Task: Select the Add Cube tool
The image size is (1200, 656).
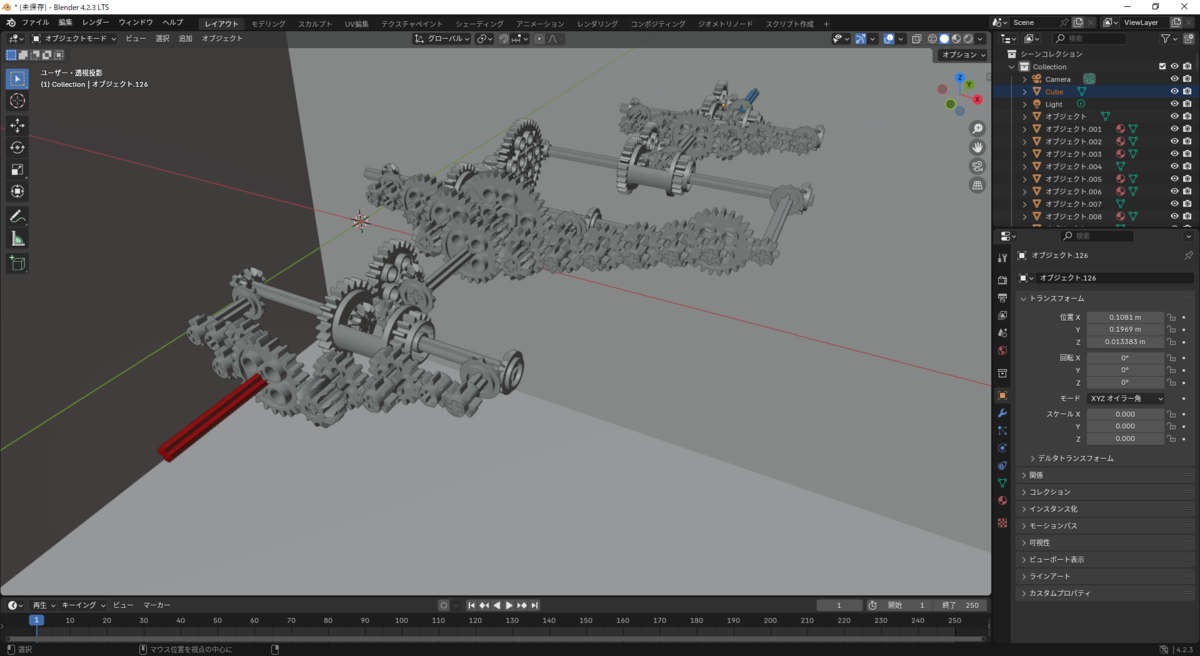Action: (x=17, y=264)
